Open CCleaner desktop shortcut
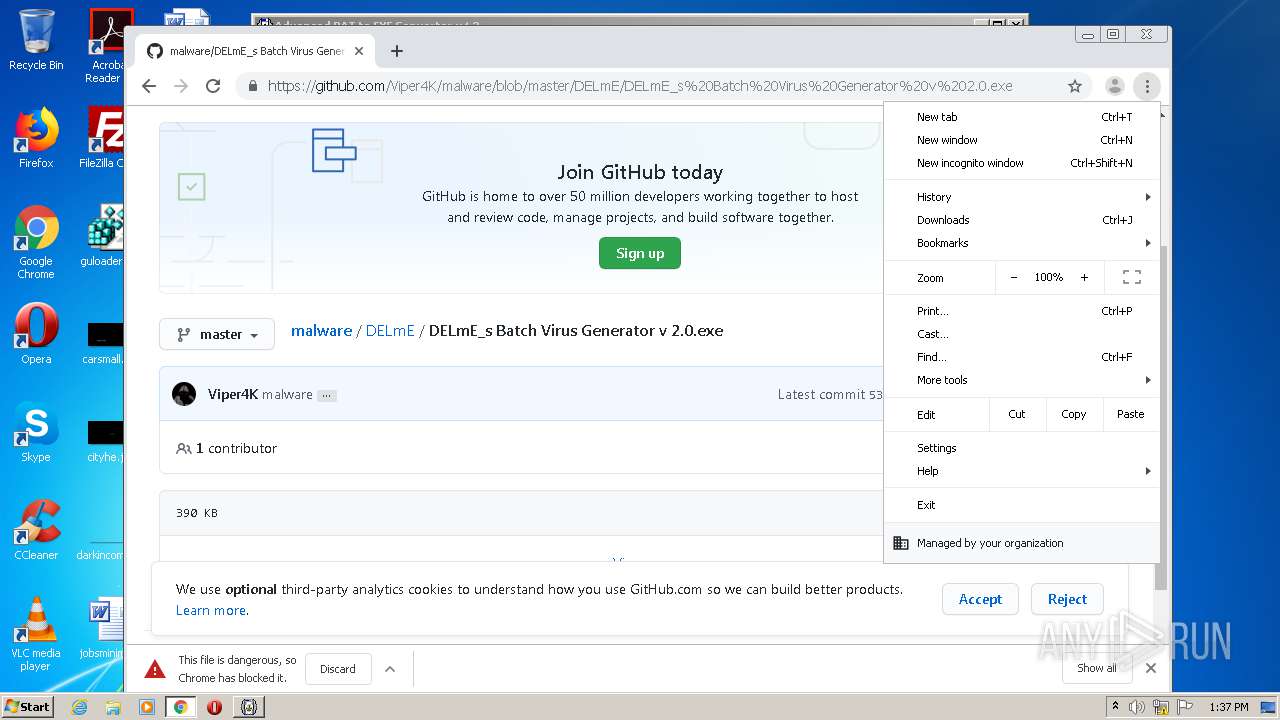 pyautogui.click(x=36, y=530)
